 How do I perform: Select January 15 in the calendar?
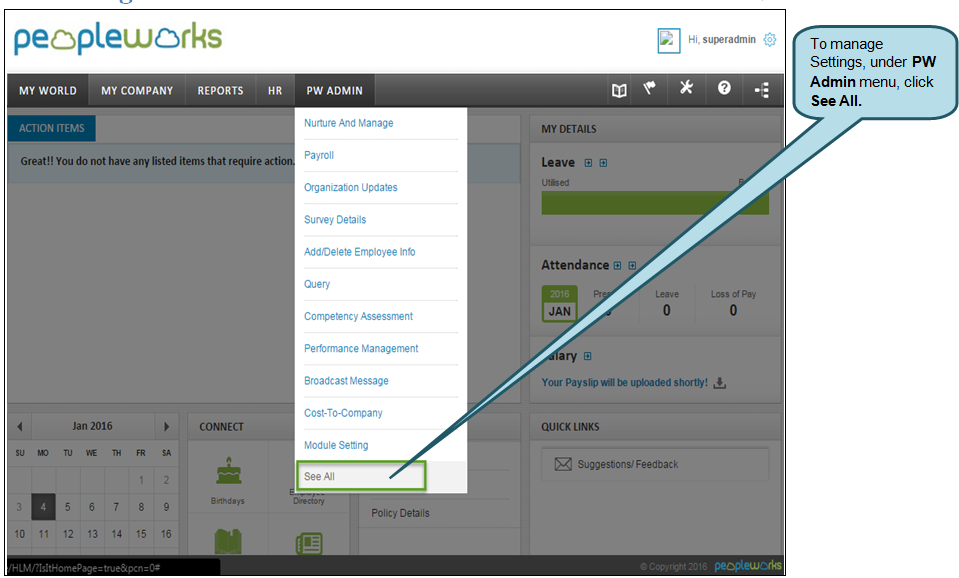(141, 534)
